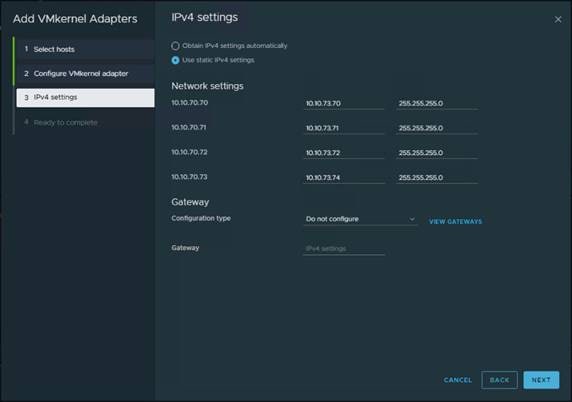Edit subnet mask for host 10.10.70.70
Screen dimensions: 572x402
tap(437, 104)
